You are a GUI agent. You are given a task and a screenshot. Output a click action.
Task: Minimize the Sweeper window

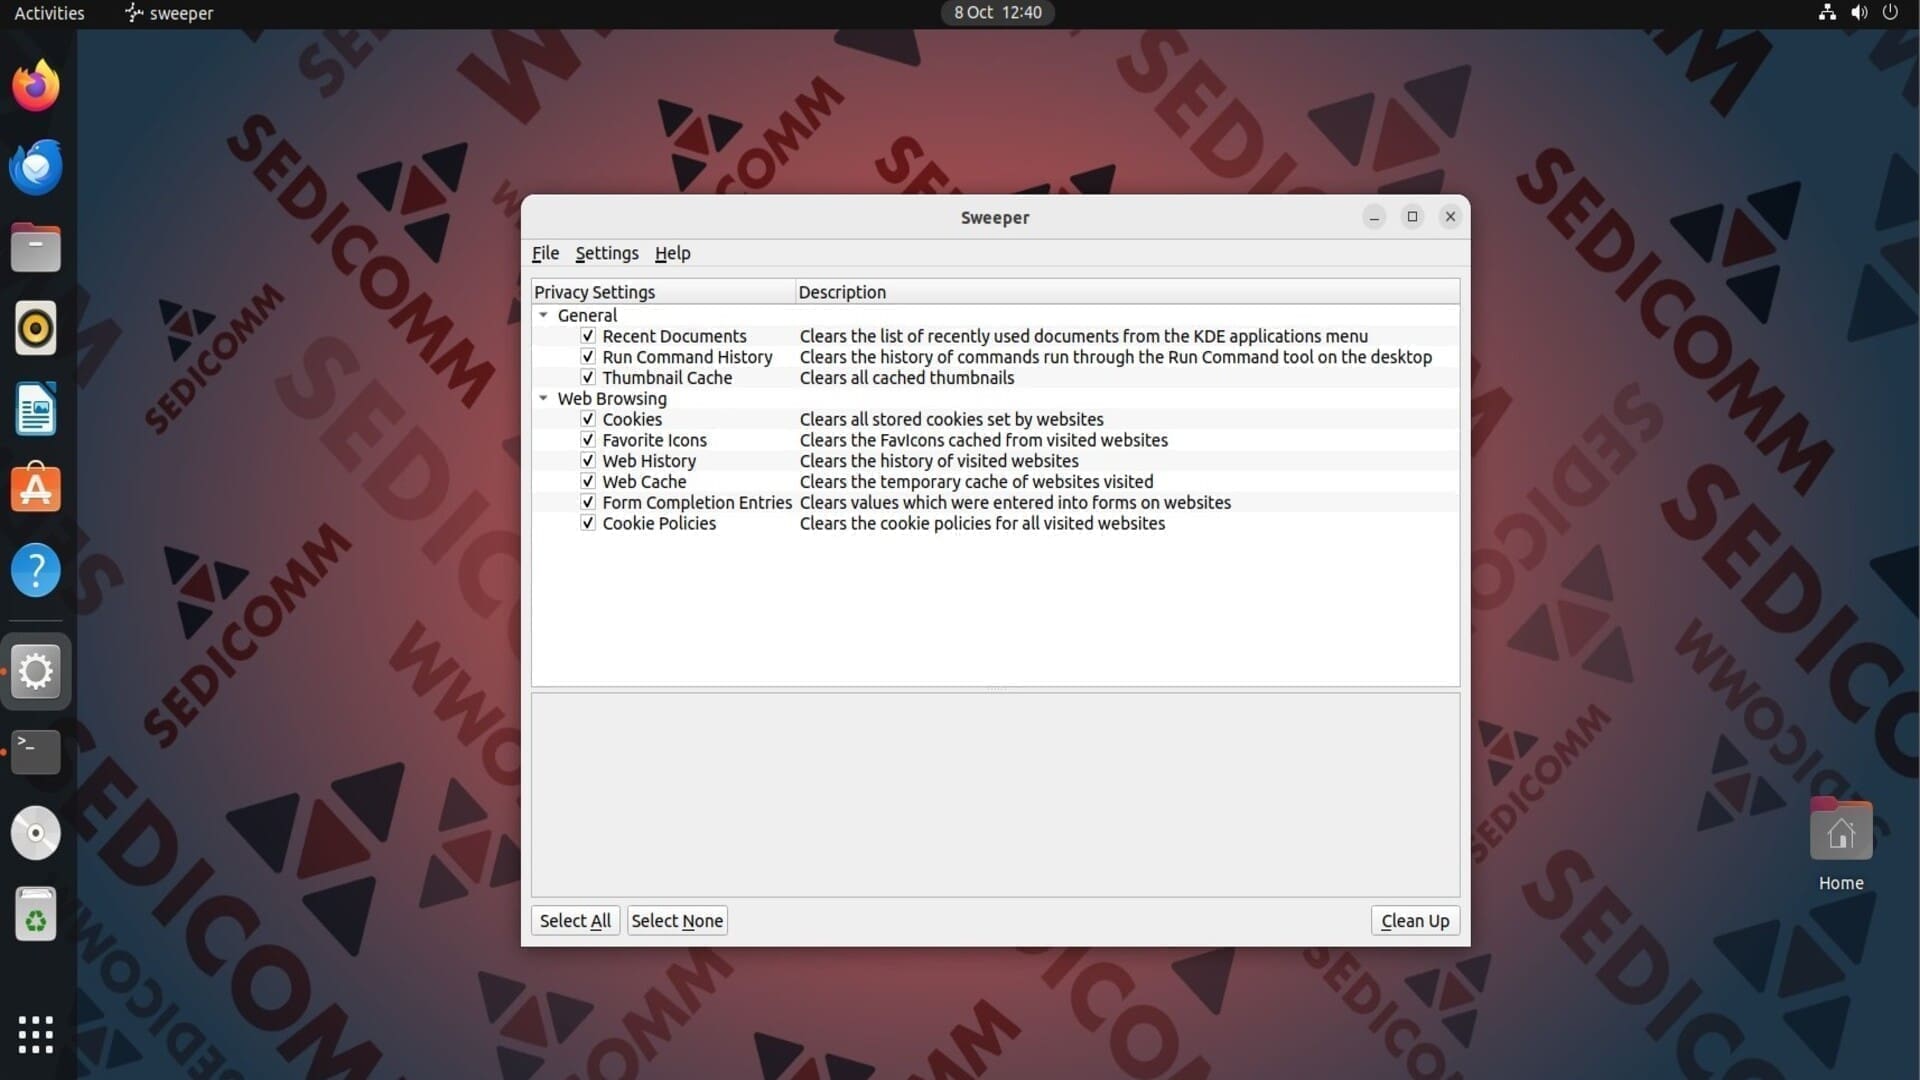pyautogui.click(x=1374, y=217)
